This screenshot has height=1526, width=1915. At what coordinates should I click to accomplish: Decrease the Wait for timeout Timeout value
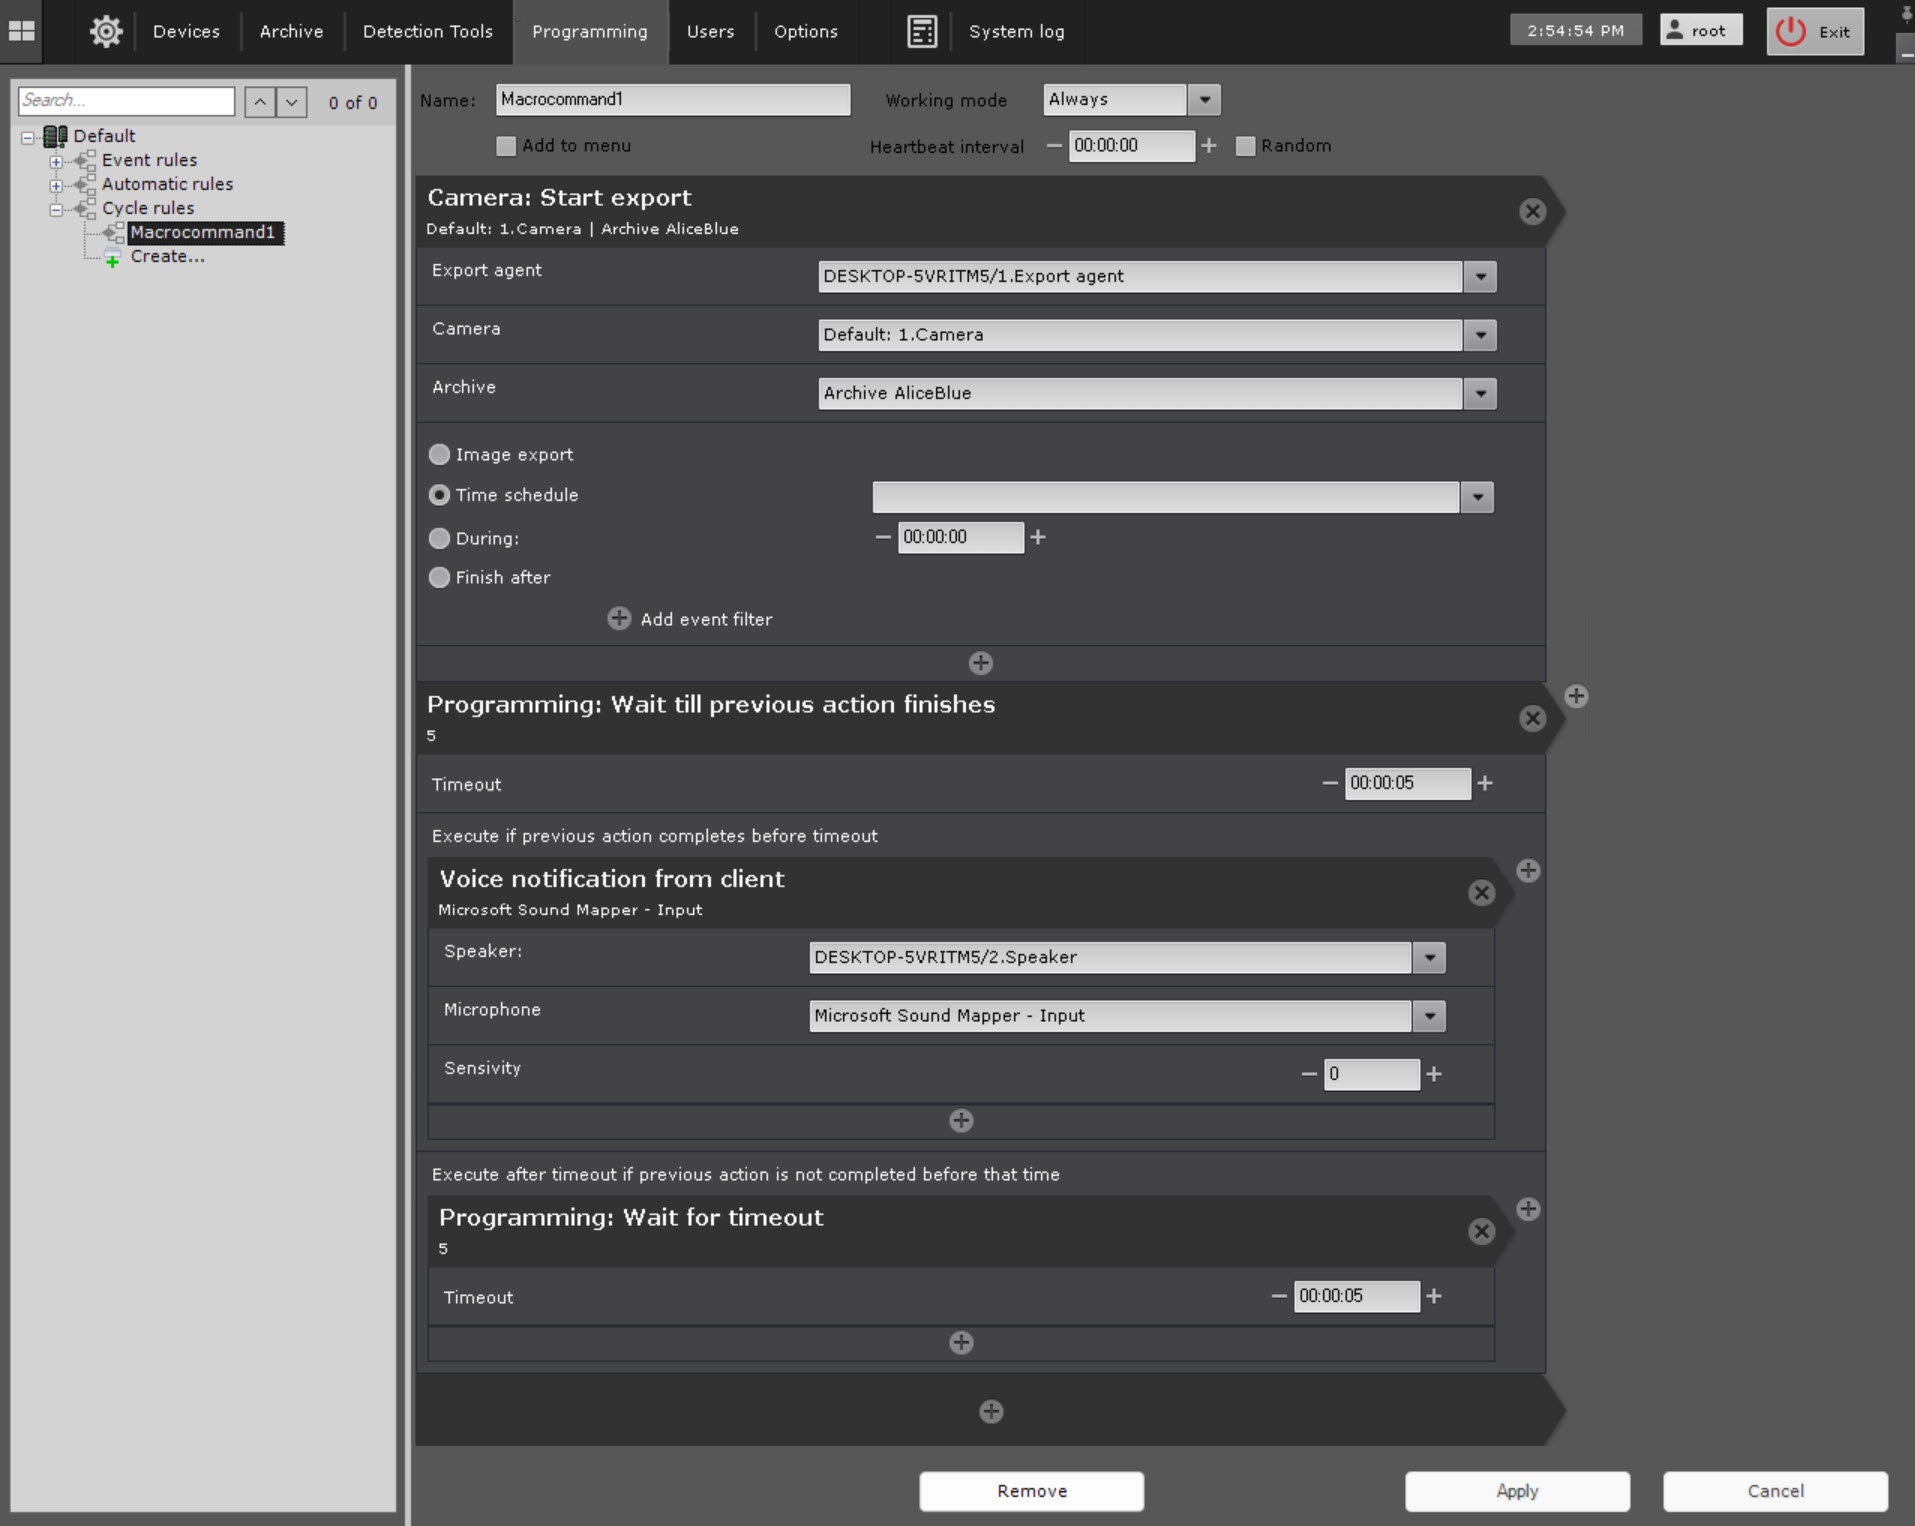point(1279,1296)
